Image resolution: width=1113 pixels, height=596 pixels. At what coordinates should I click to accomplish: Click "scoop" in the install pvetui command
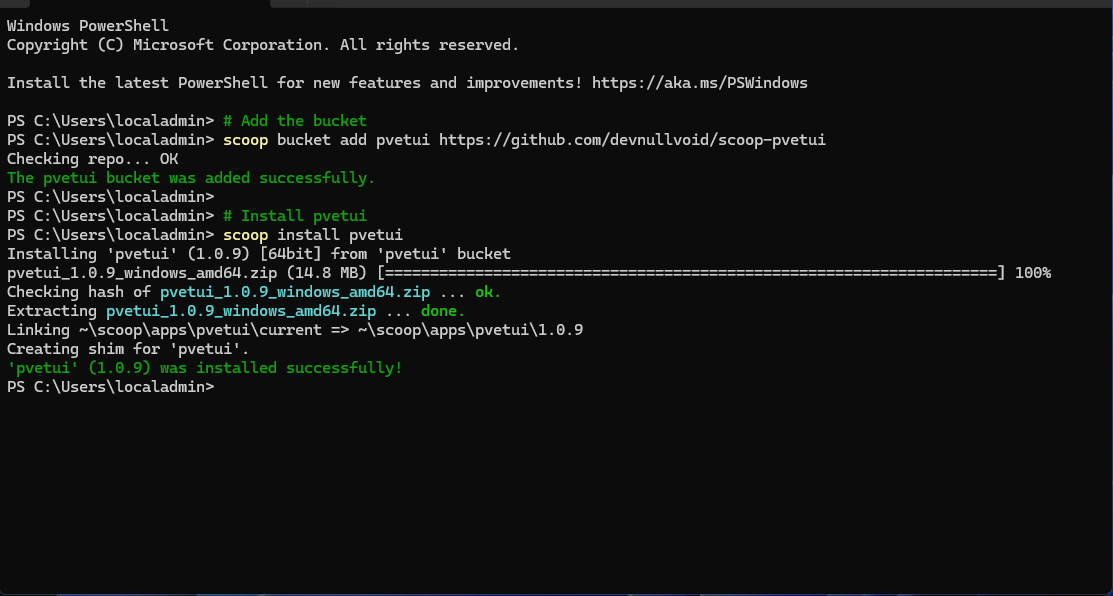pos(245,235)
